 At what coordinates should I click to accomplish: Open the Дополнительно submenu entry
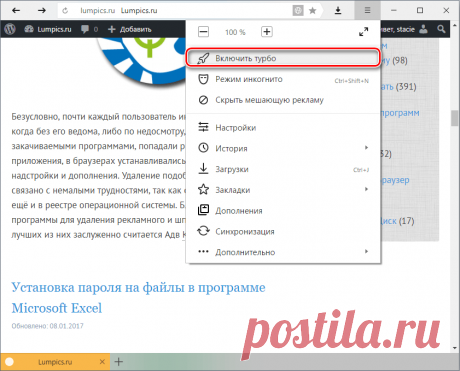click(283, 252)
